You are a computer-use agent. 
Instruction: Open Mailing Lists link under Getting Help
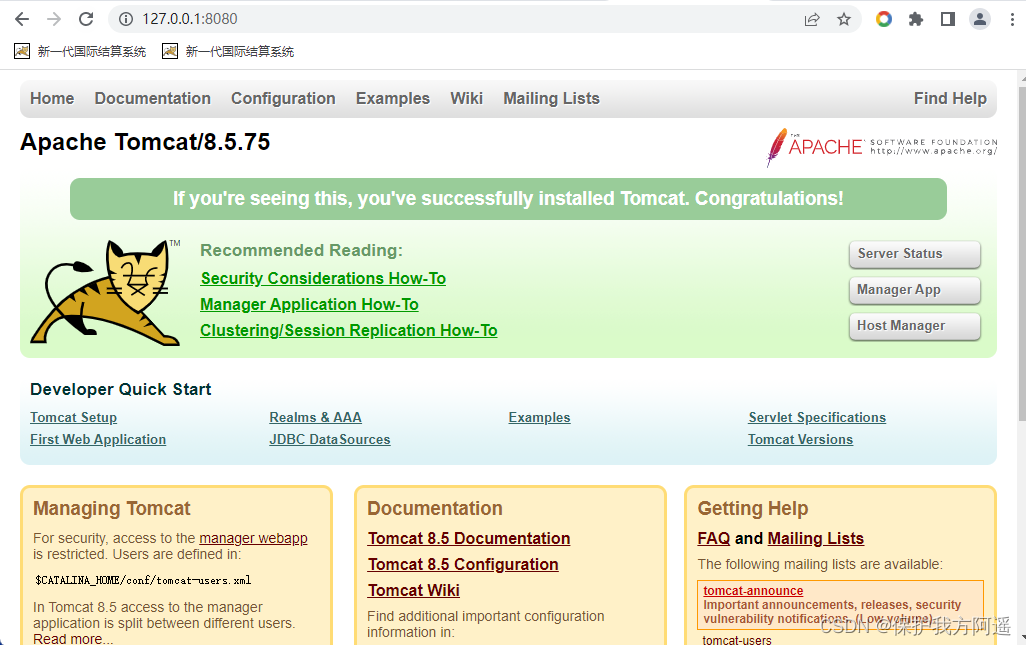point(815,538)
